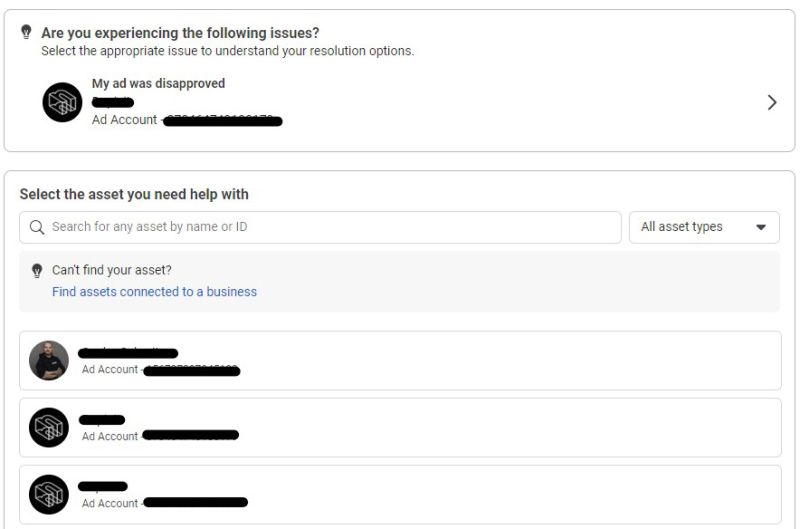Click the magnifier icon in asset search
Screen dimensions: 800x529
coord(37,227)
